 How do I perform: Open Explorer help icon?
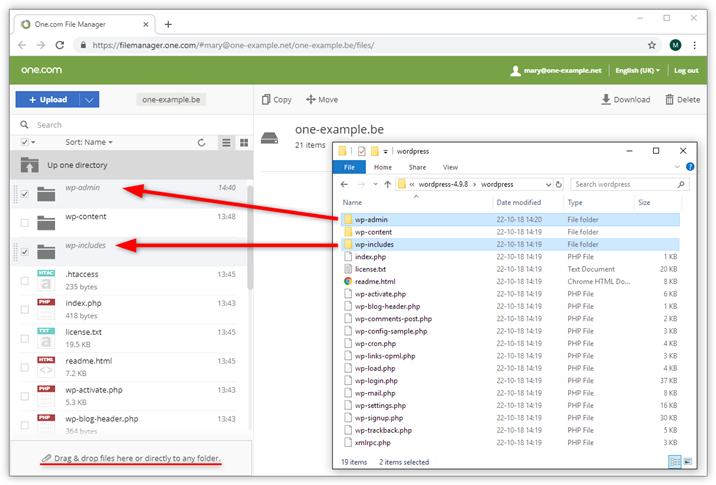tap(690, 167)
